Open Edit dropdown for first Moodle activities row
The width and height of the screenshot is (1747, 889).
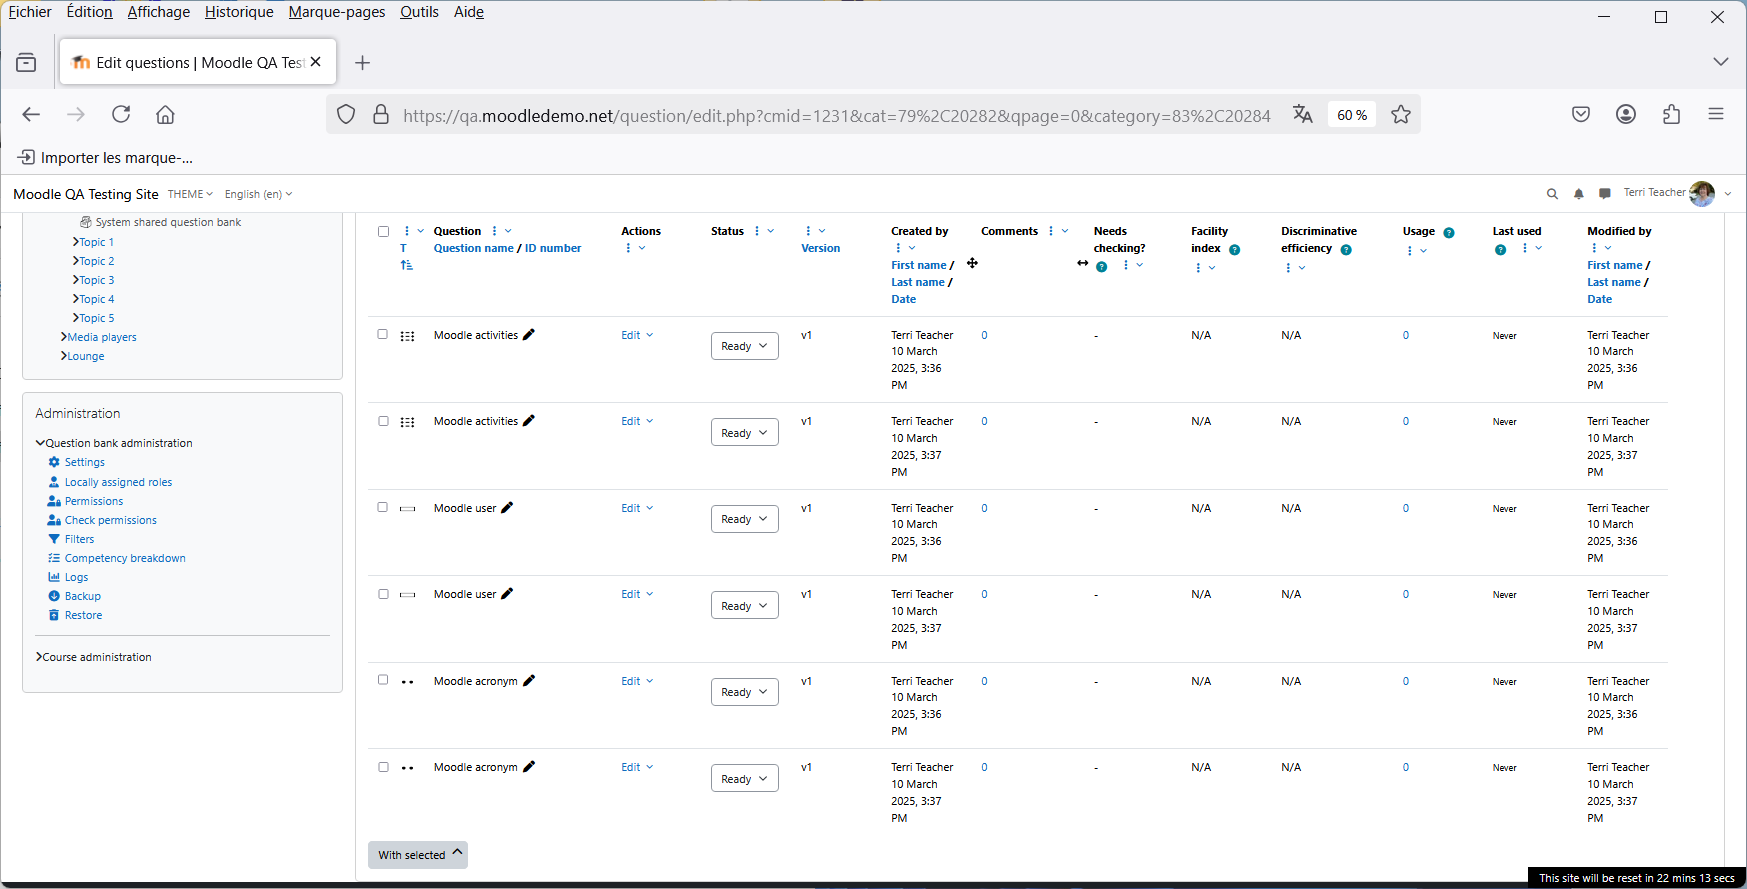(x=637, y=335)
